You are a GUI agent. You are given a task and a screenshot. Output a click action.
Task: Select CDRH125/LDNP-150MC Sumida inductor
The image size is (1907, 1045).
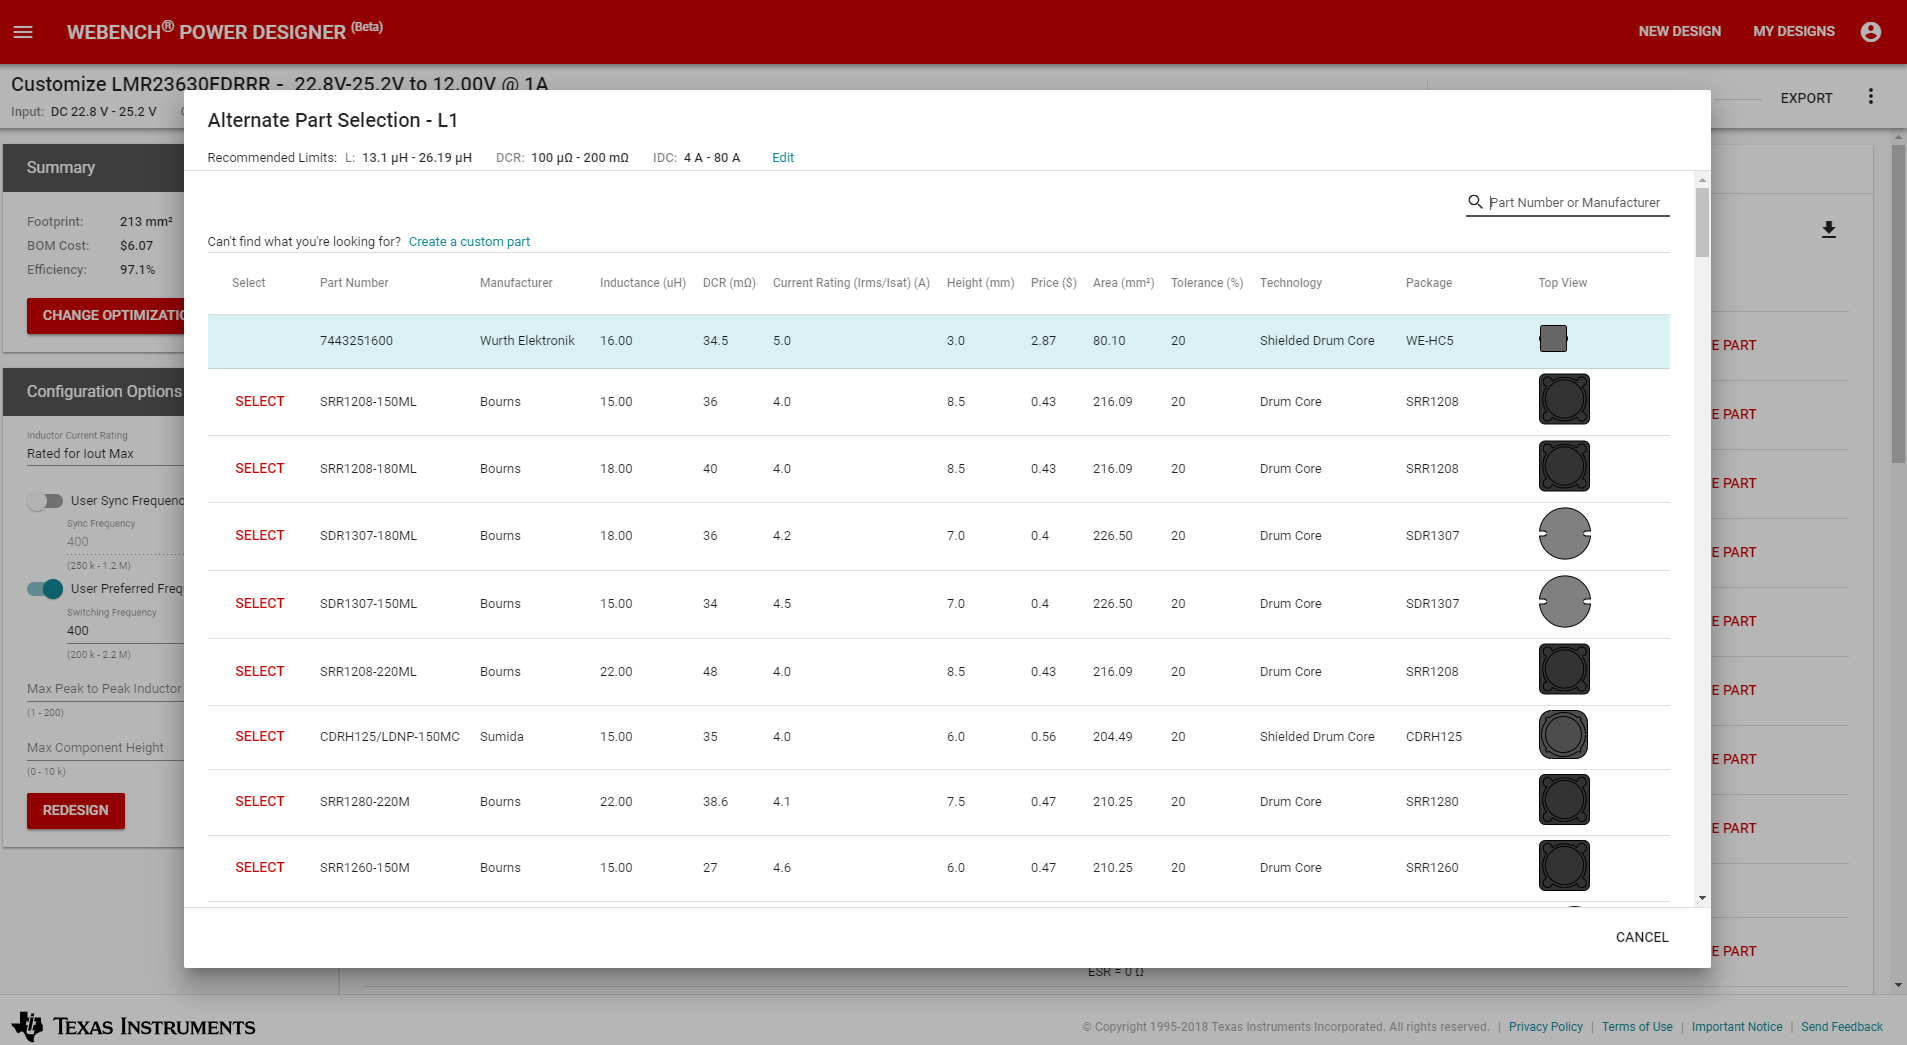[260, 736]
